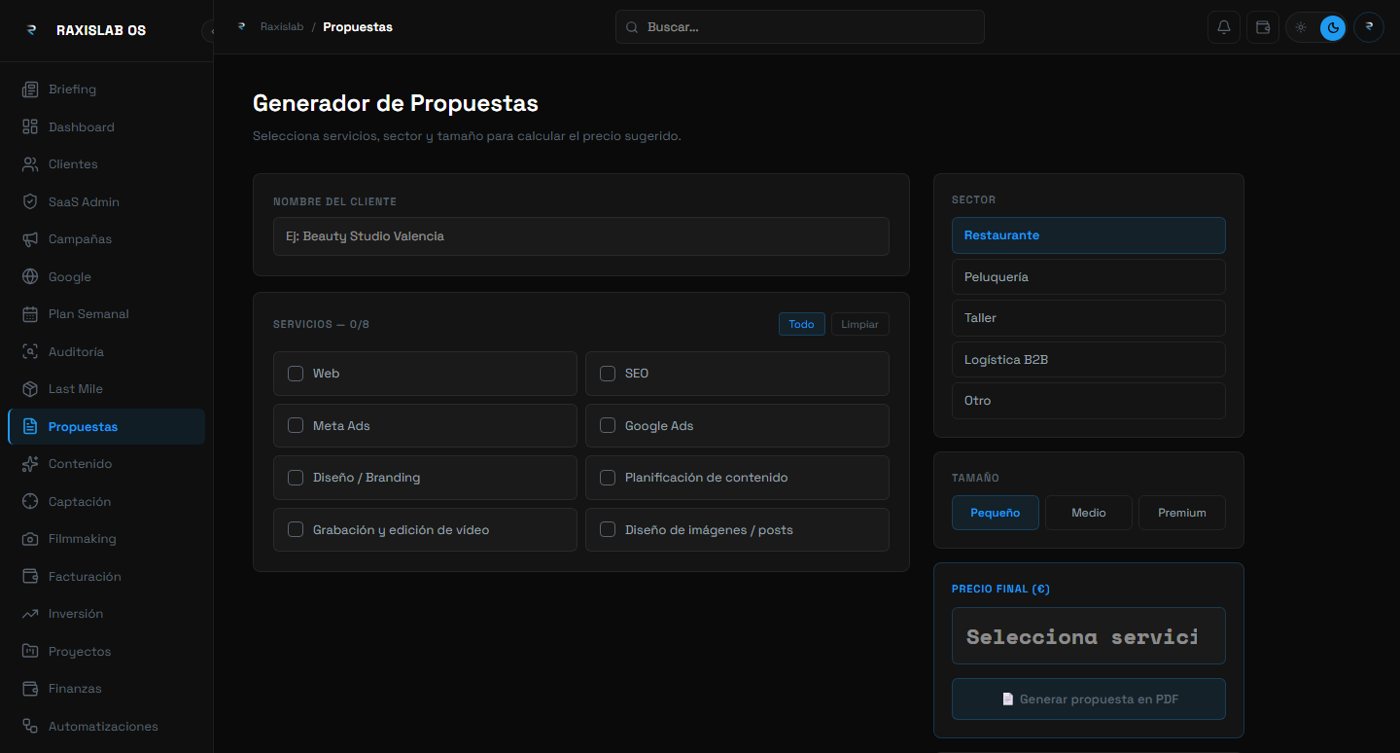Open Facturación in the sidebar
The height and width of the screenshot is (753, 1400).
tap(106, 577)
